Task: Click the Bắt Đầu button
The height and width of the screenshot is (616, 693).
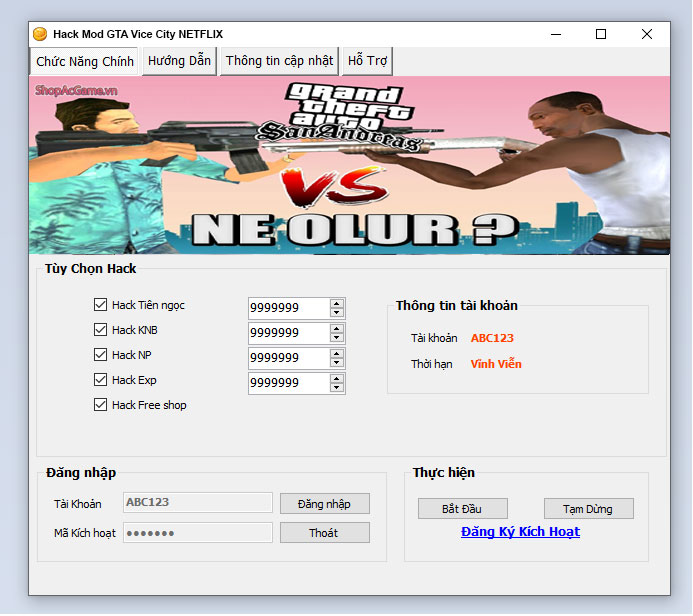Action: (x=462, y=509)
